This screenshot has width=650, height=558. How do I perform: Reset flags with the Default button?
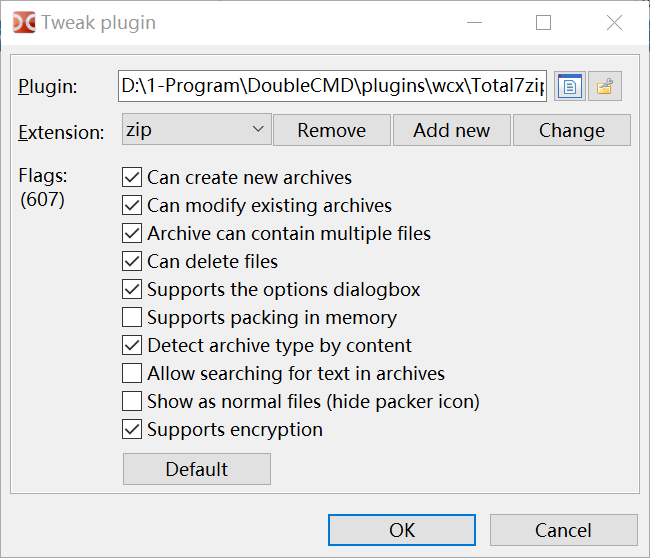pos(196,469)
